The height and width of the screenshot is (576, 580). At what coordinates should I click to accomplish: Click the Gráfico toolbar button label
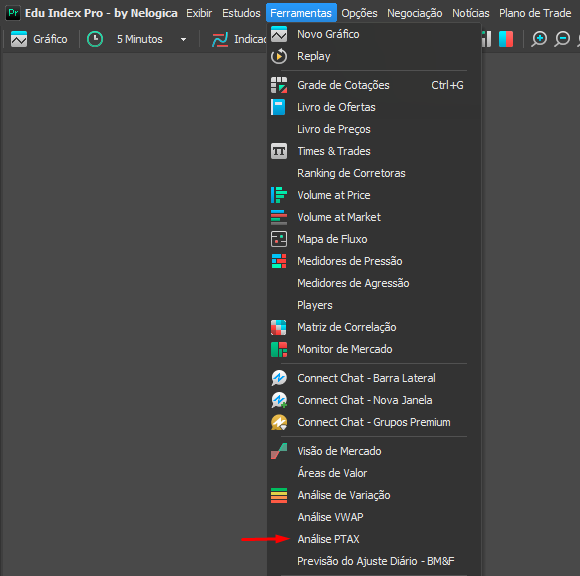50,39
